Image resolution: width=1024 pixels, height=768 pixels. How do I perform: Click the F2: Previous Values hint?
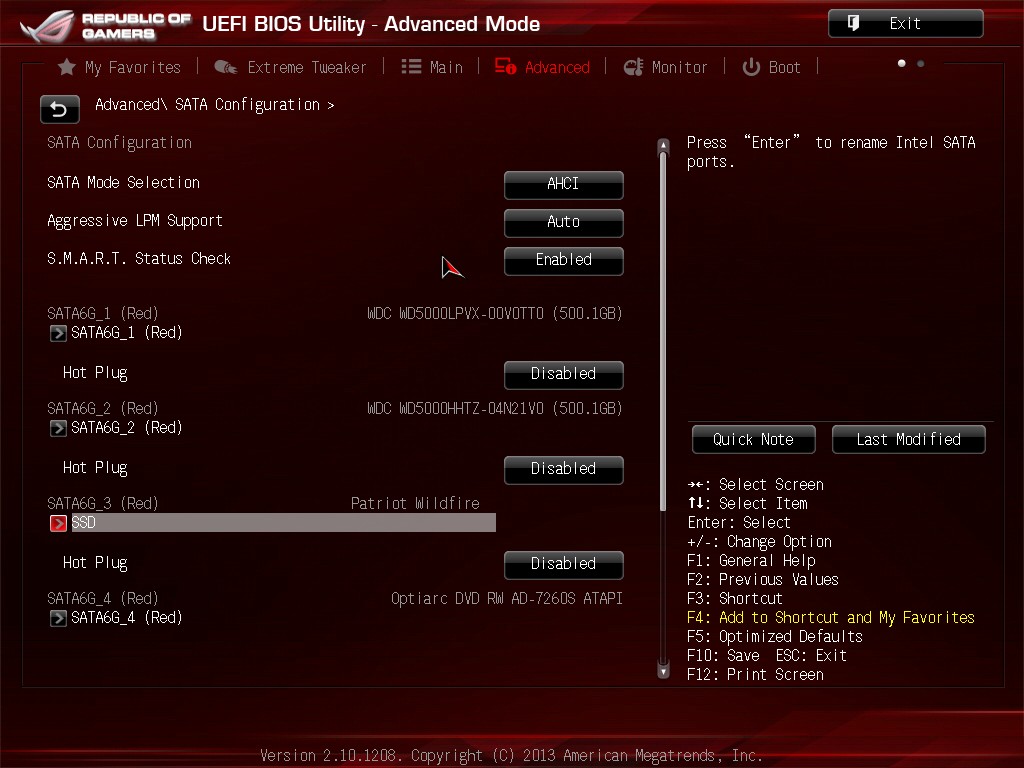(x=763, y=580)
